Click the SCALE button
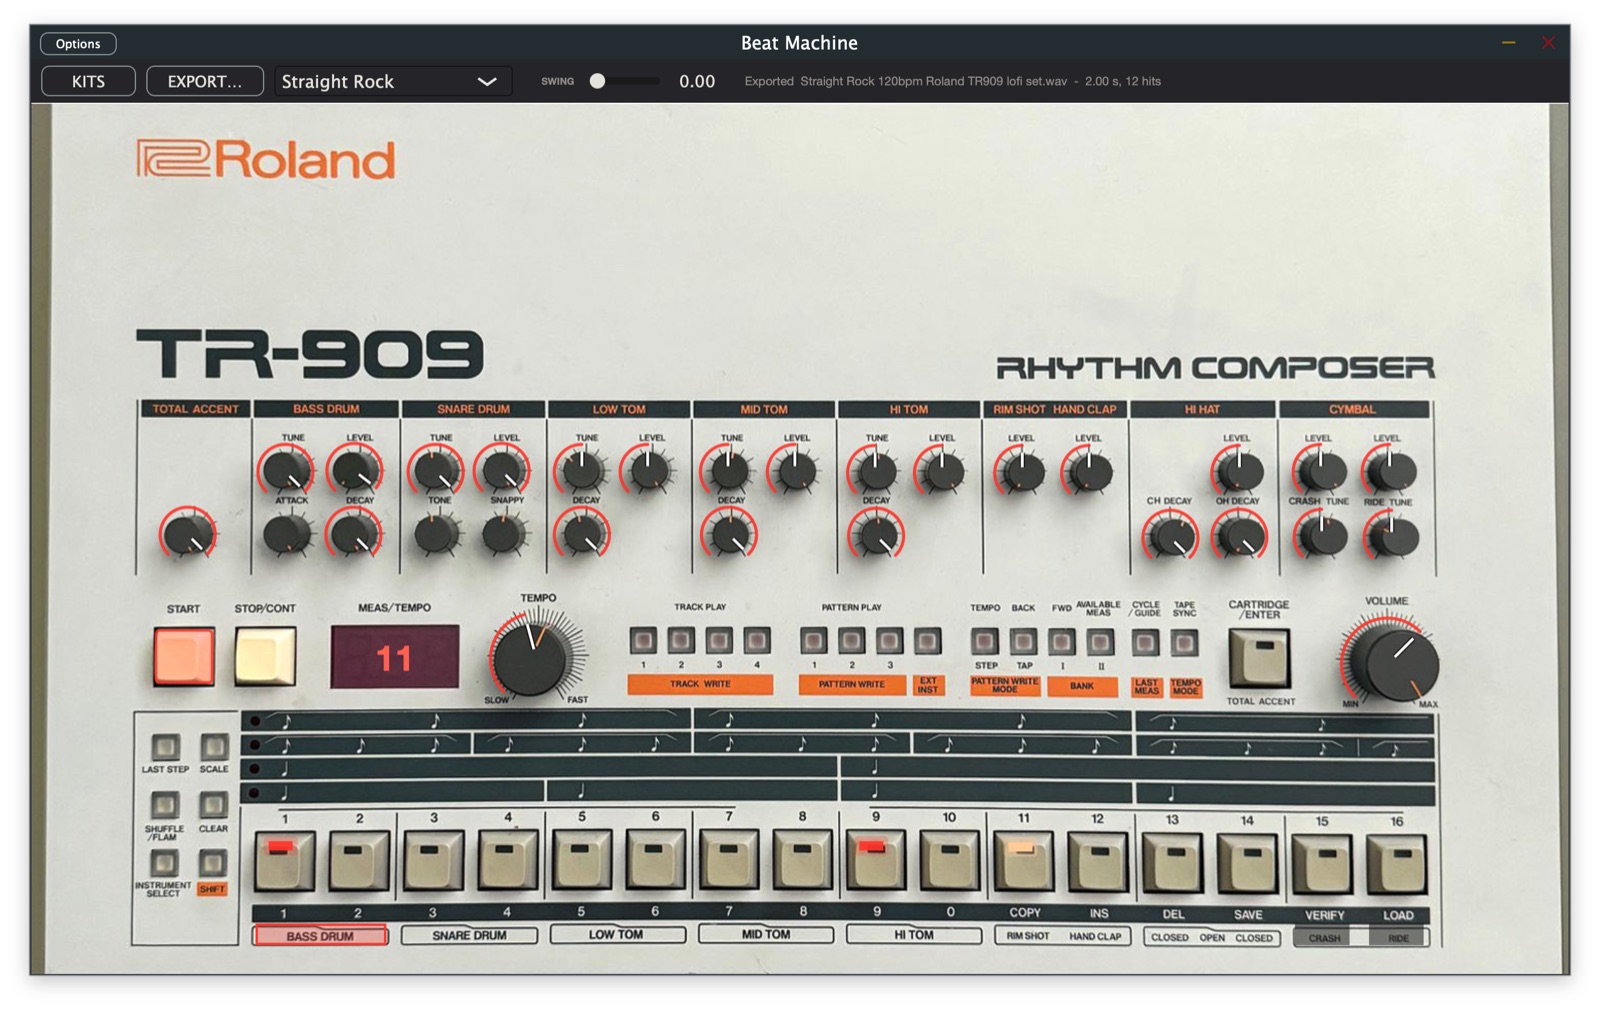1600x1010 pixels. [213, 746]
